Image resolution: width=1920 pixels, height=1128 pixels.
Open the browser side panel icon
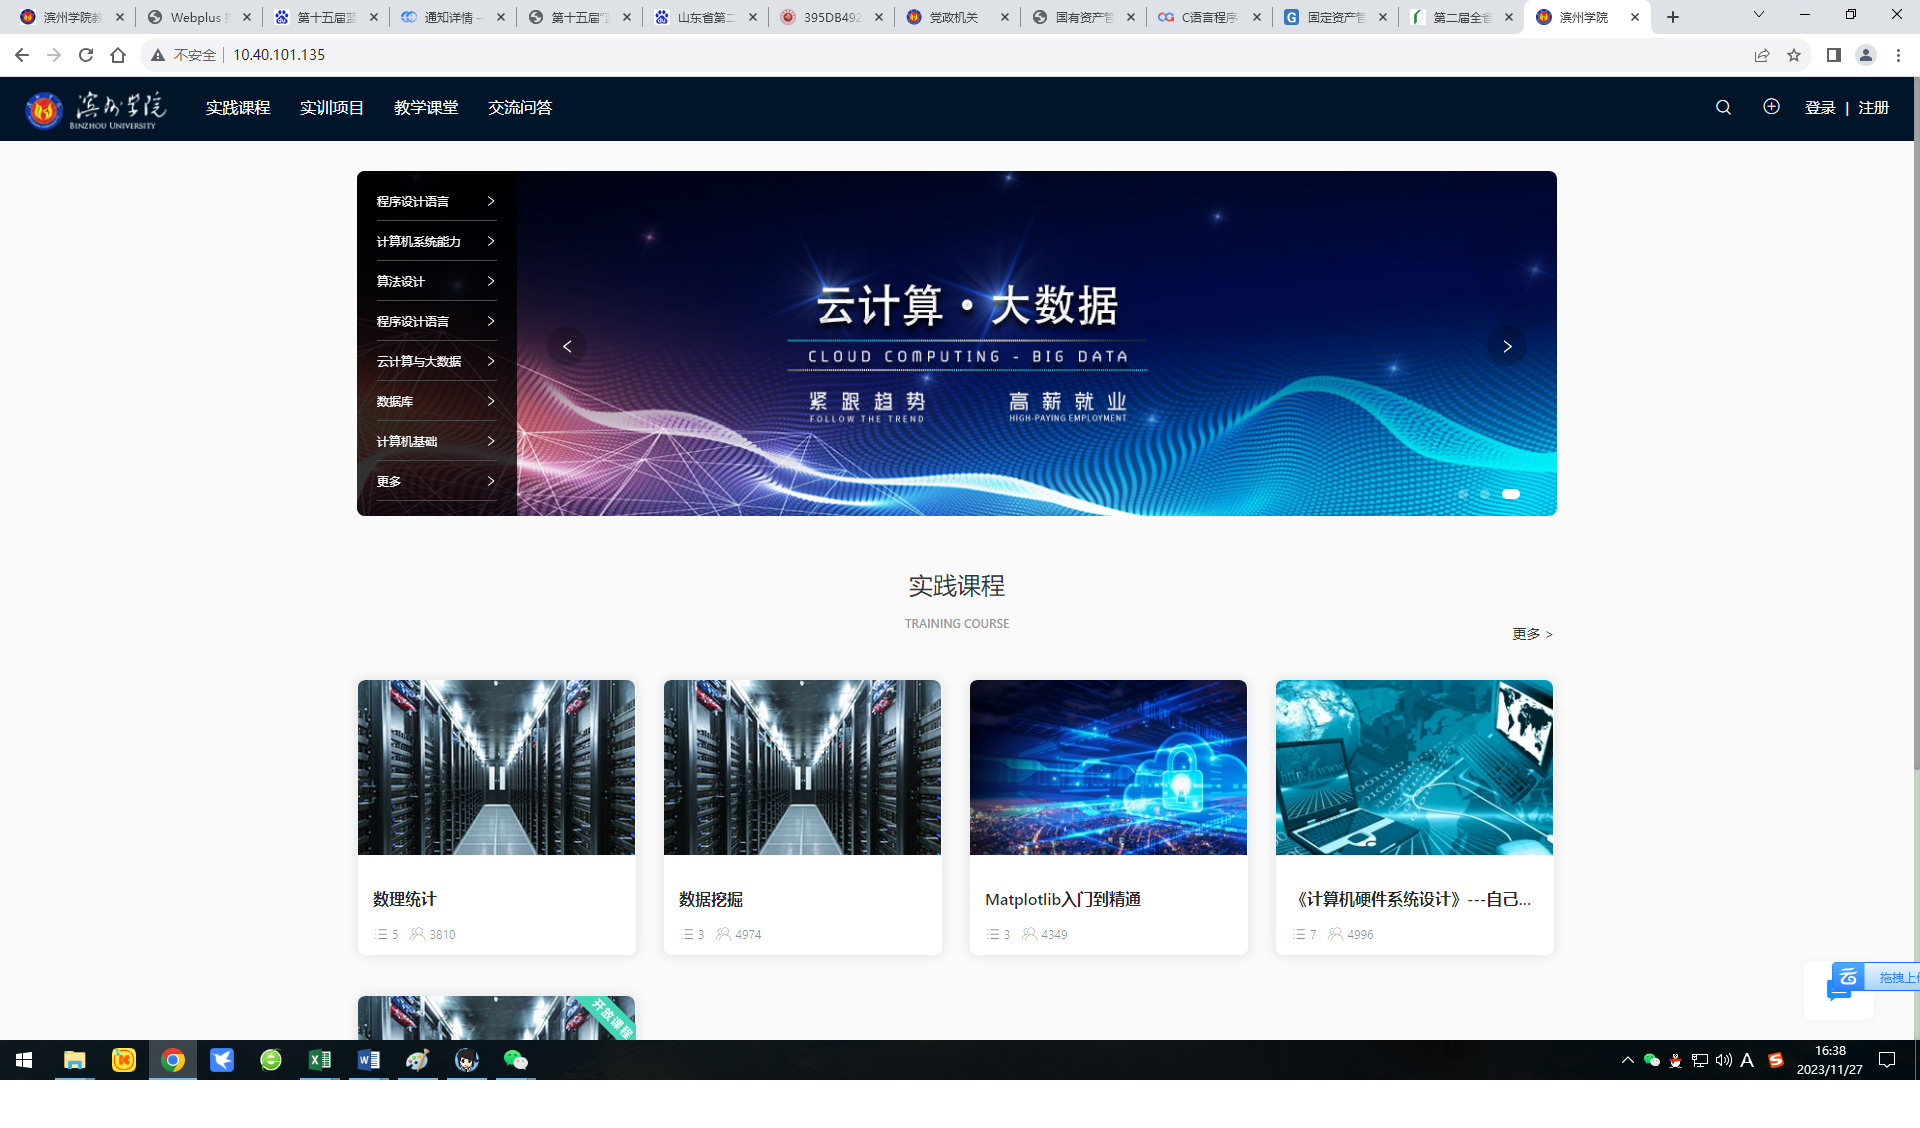[1833, 55]
